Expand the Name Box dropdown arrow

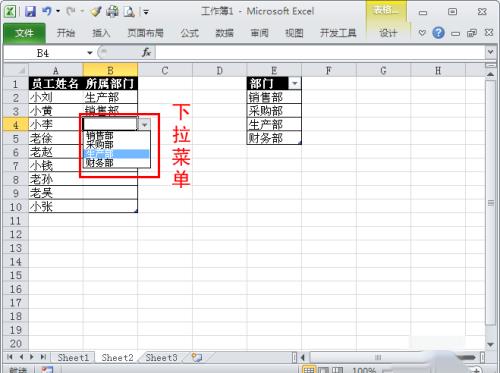click(90, 53)
